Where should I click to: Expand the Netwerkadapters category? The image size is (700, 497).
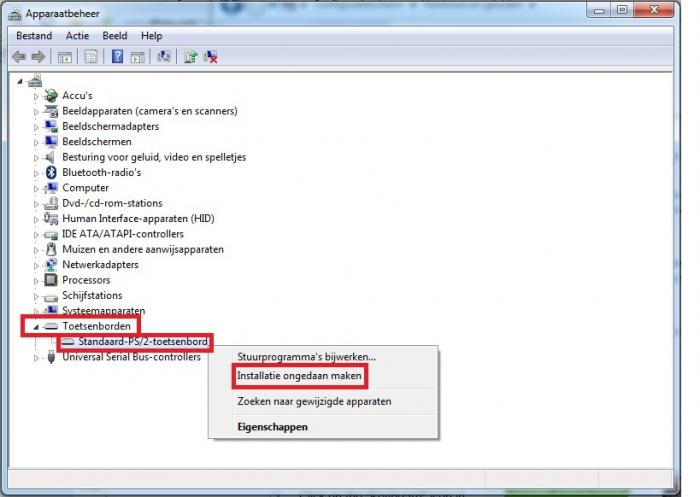36,265
